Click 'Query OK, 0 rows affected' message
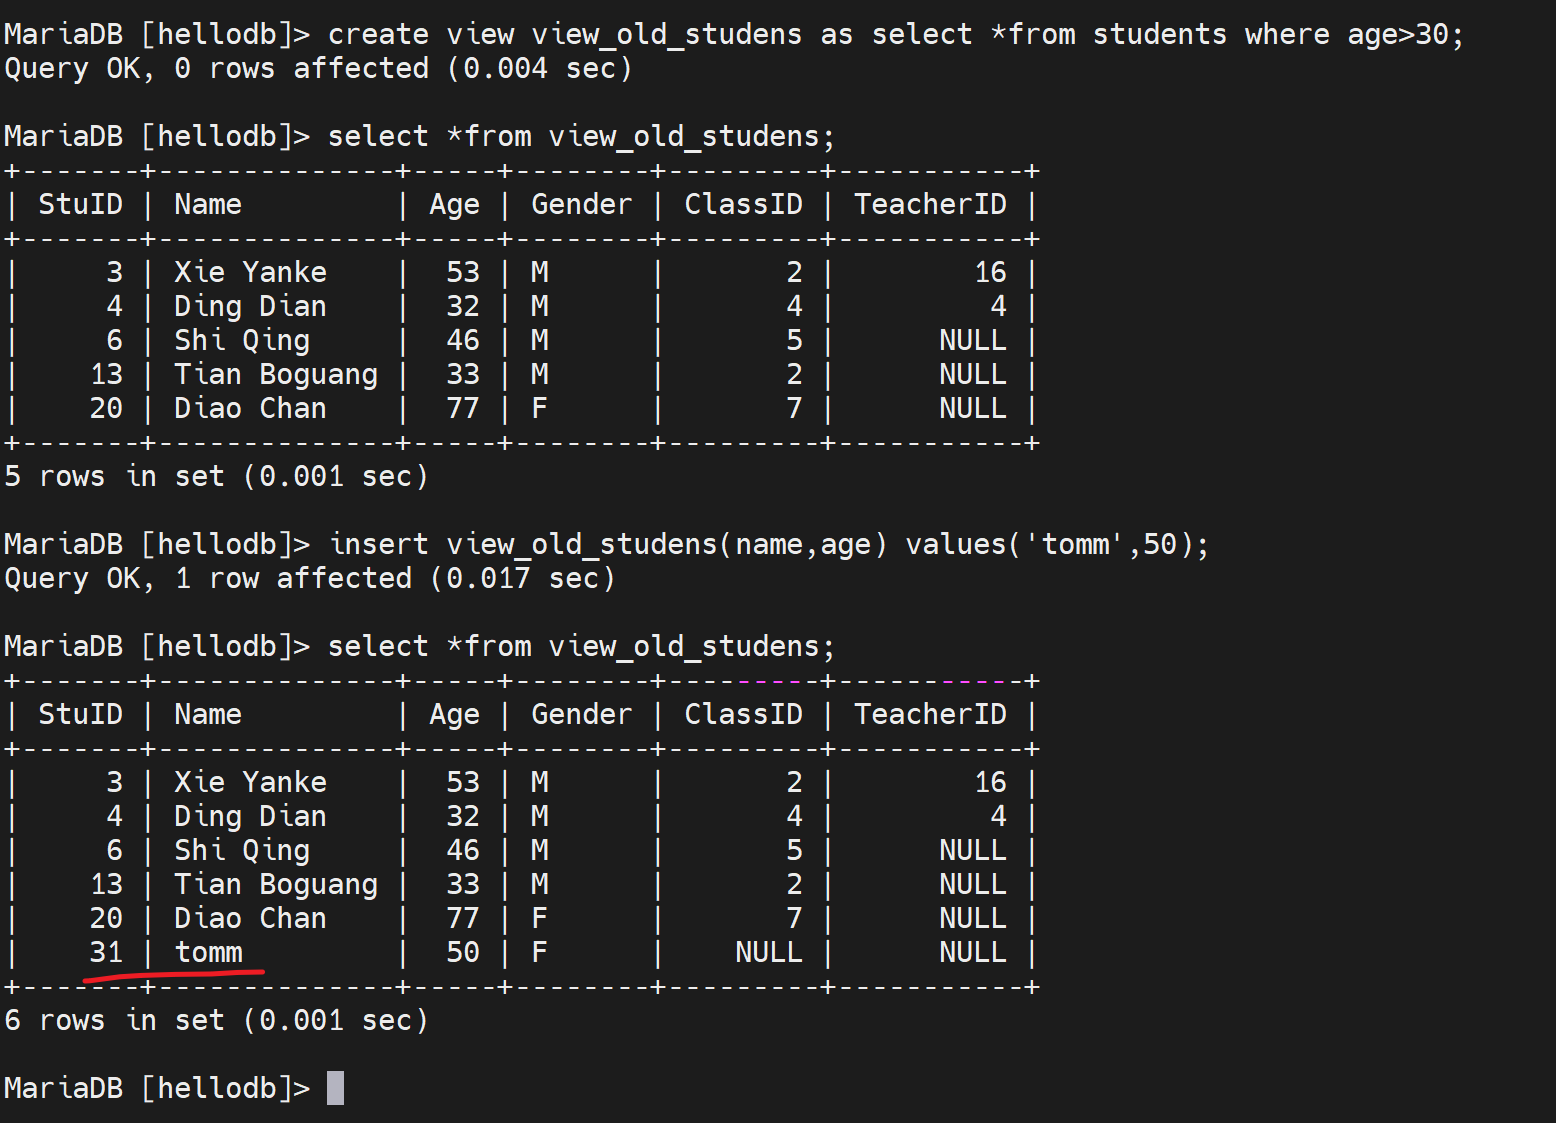This screenshot has width=1556, height=1123. 318,68
